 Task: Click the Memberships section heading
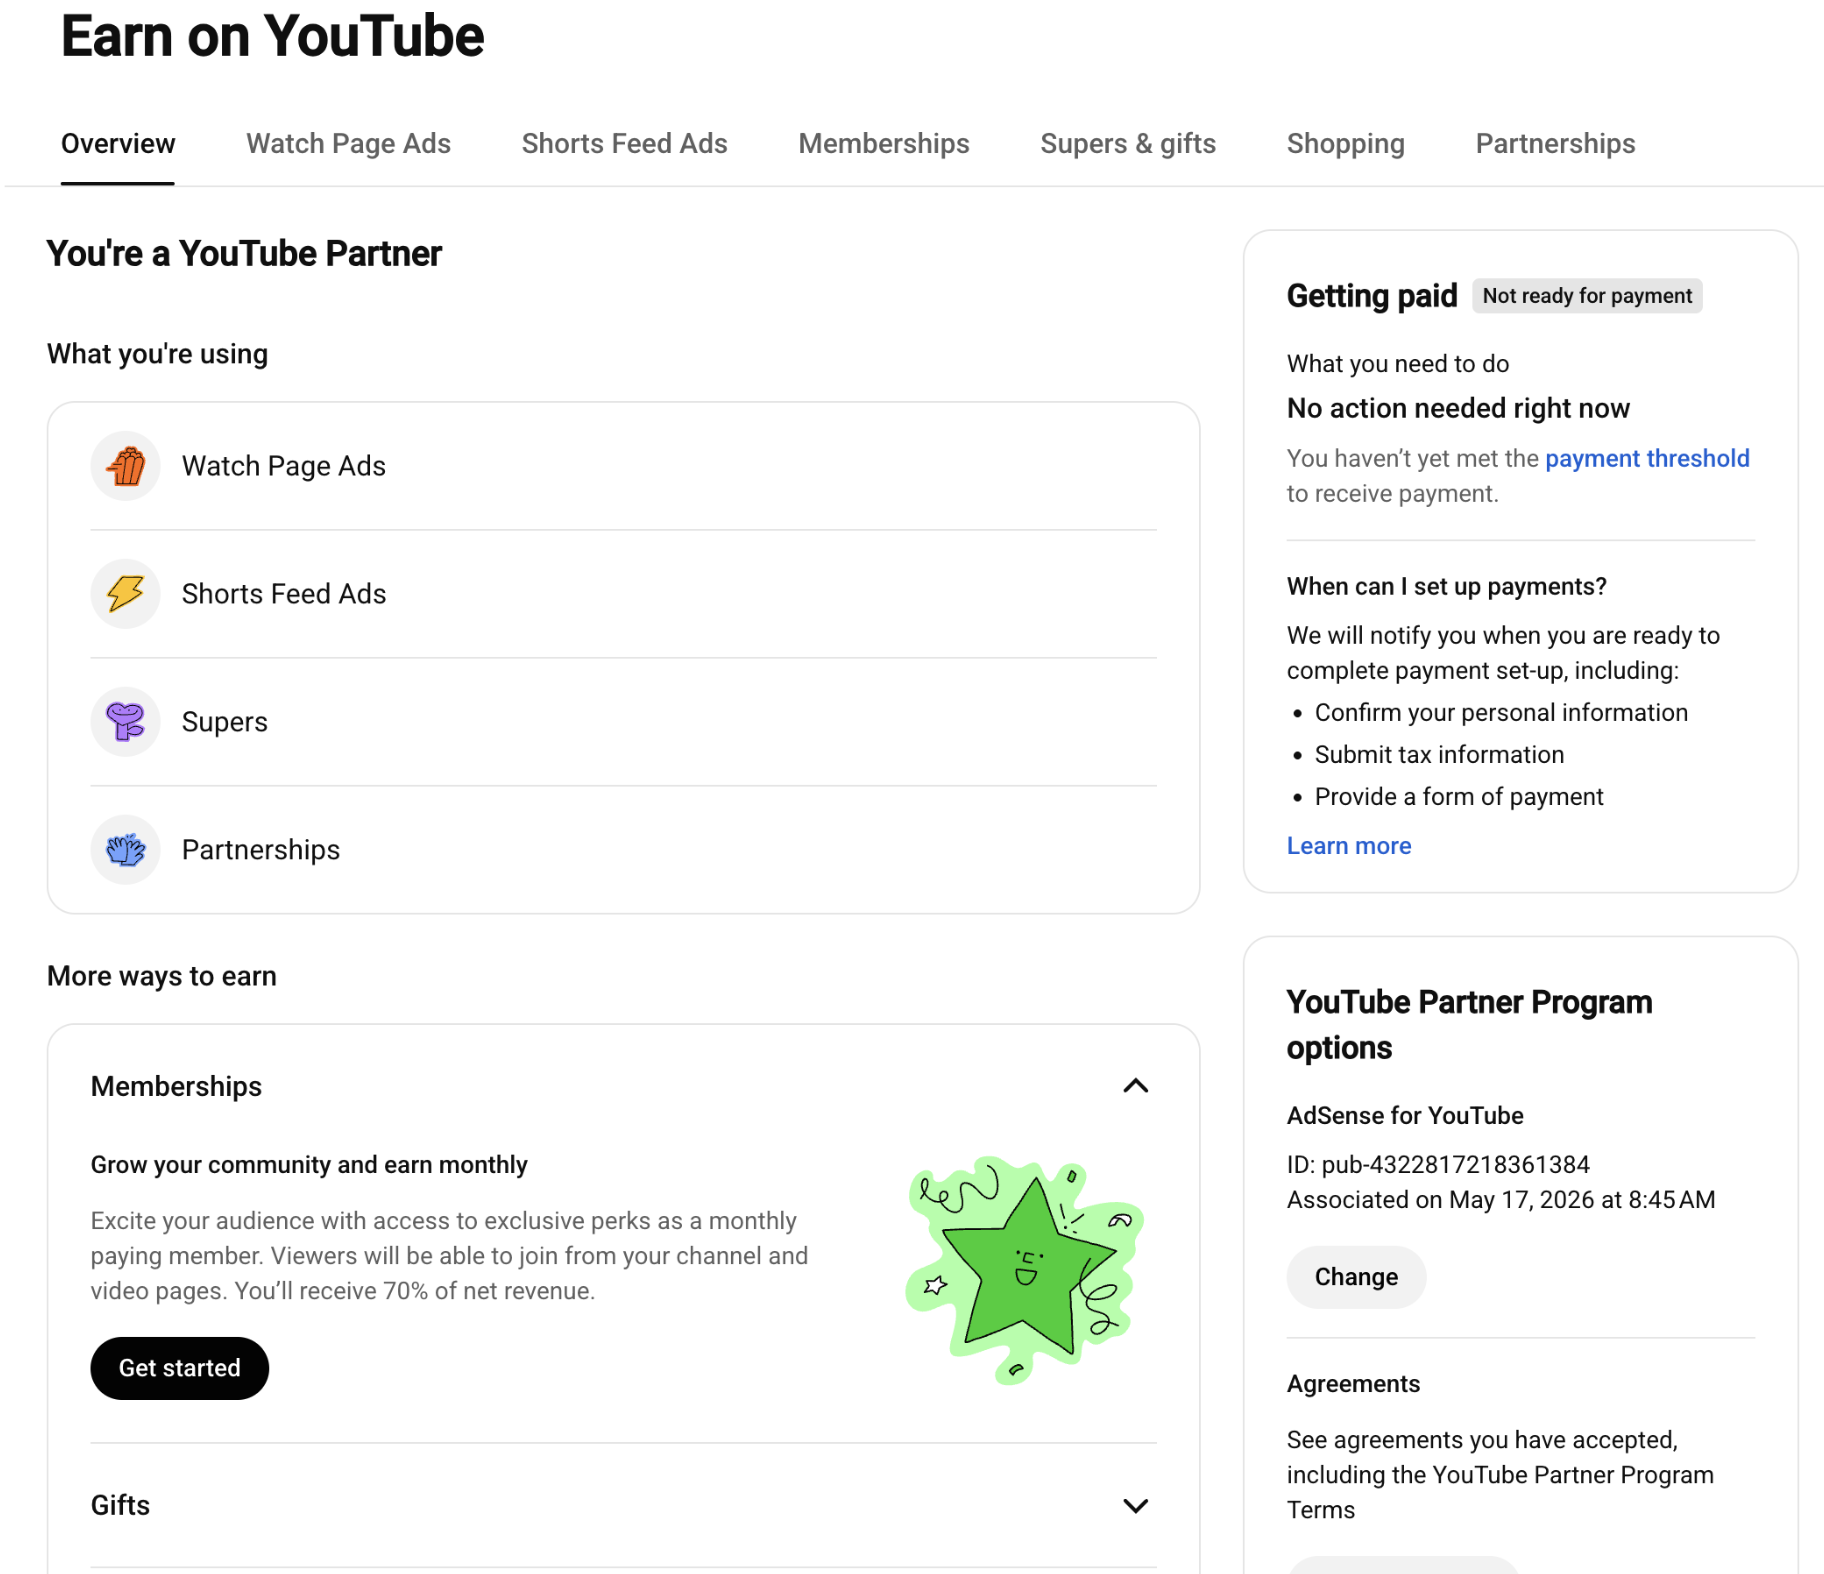177,1087
